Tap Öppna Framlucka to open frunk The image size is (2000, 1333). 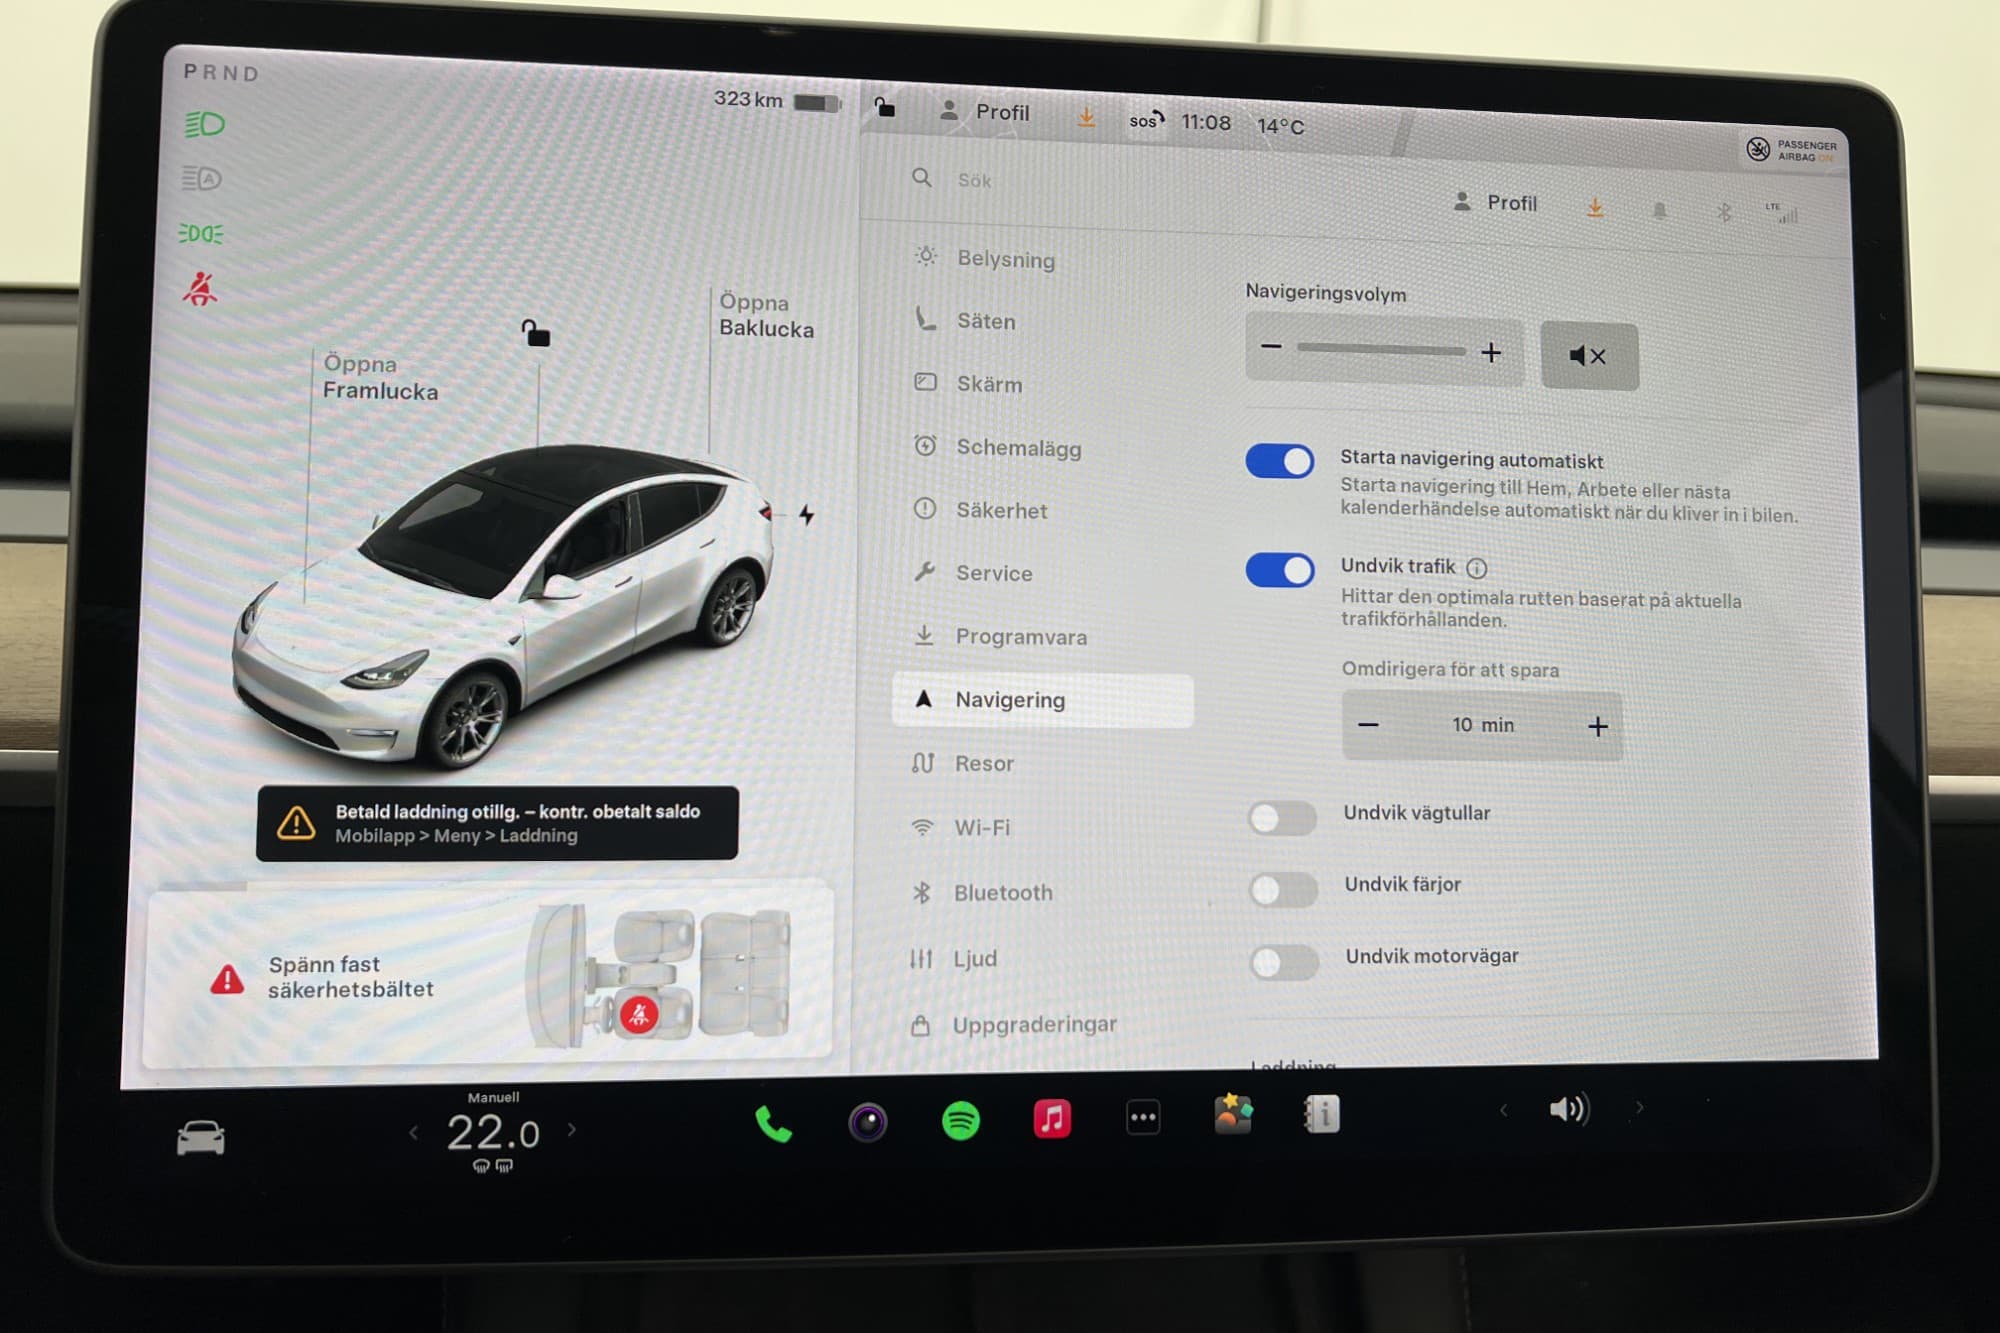click(380, 378)
